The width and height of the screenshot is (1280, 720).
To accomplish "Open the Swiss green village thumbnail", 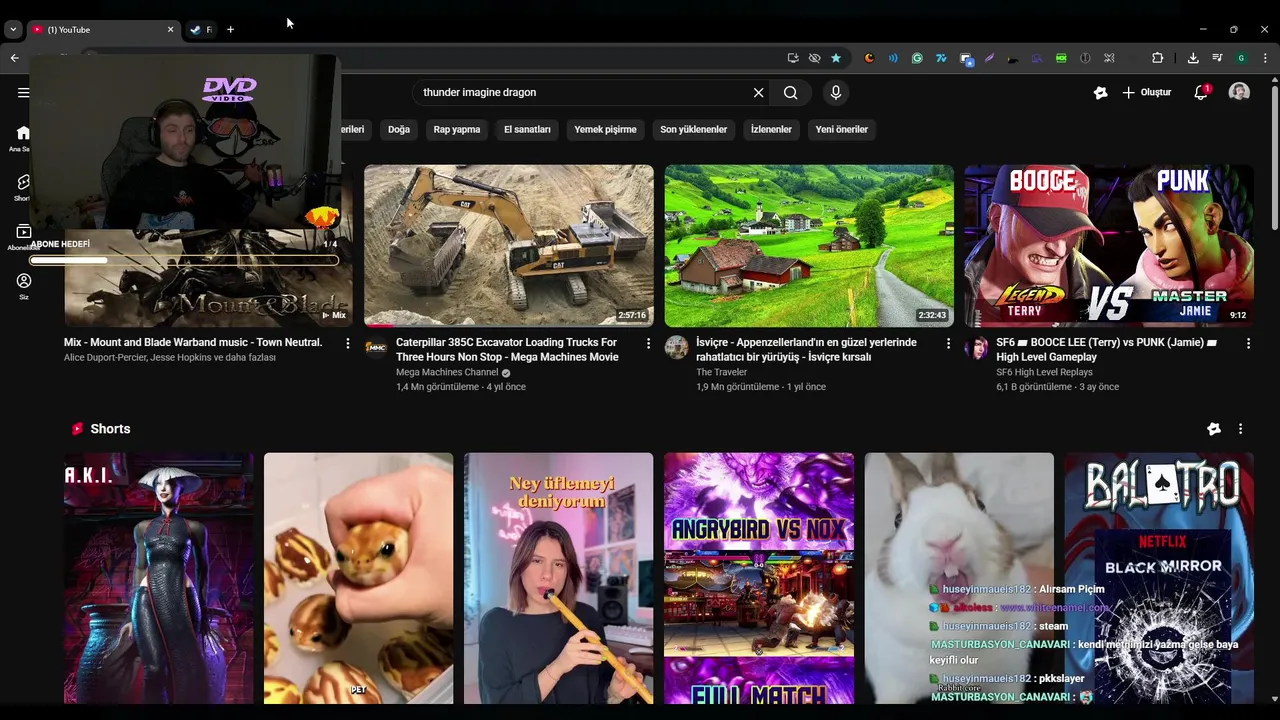I will pyautogui.click(x=809, y=246).
